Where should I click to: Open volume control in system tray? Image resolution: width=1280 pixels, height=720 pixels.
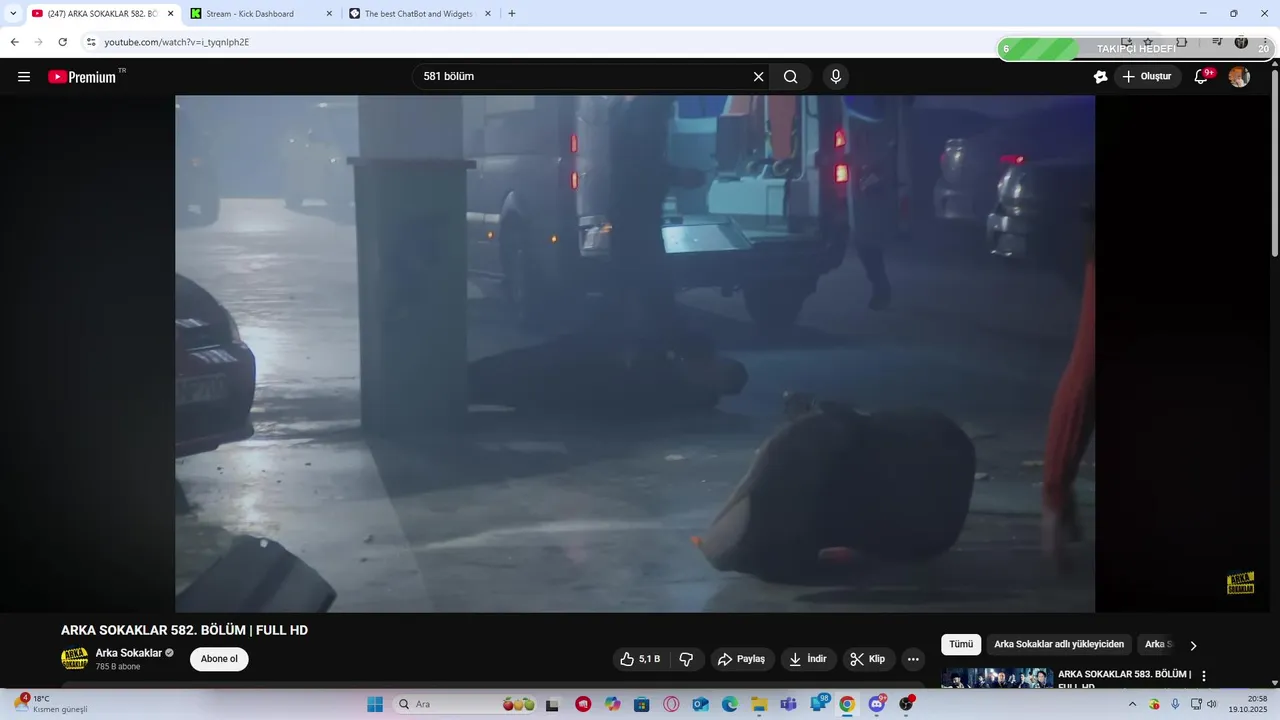coord(1212,704)
